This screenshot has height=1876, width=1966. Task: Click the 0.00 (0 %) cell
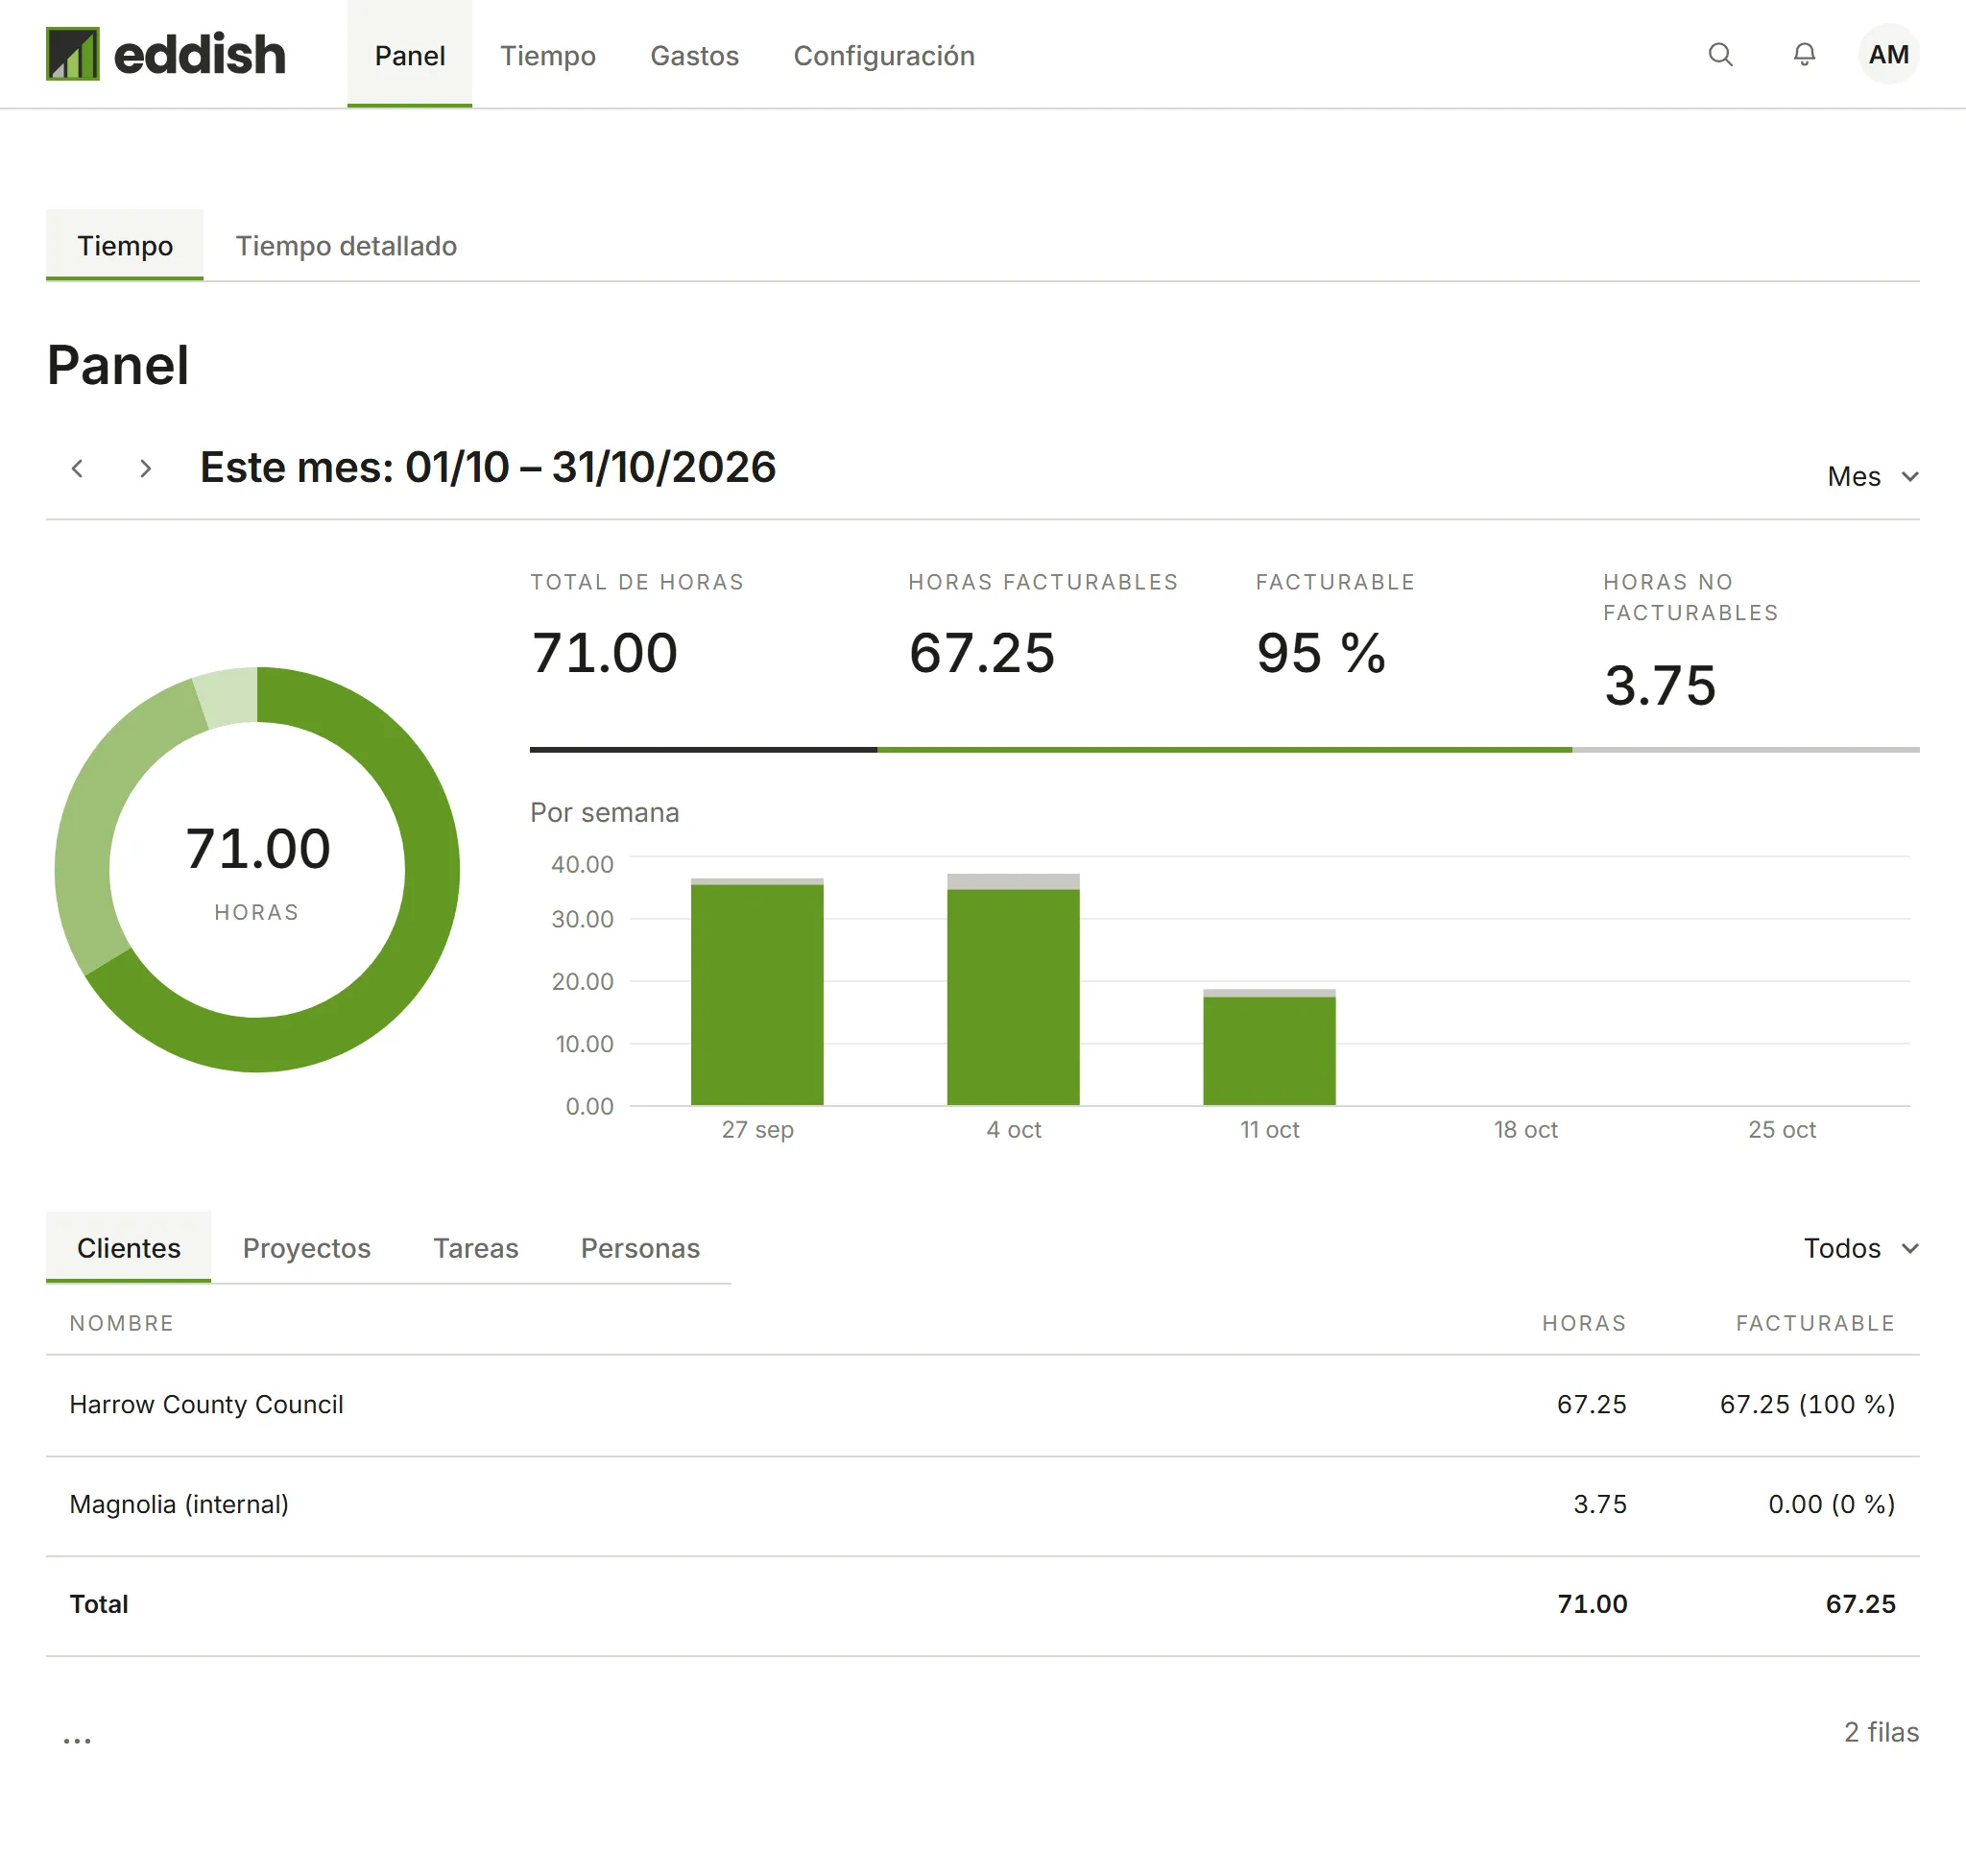point(1831,1504)
